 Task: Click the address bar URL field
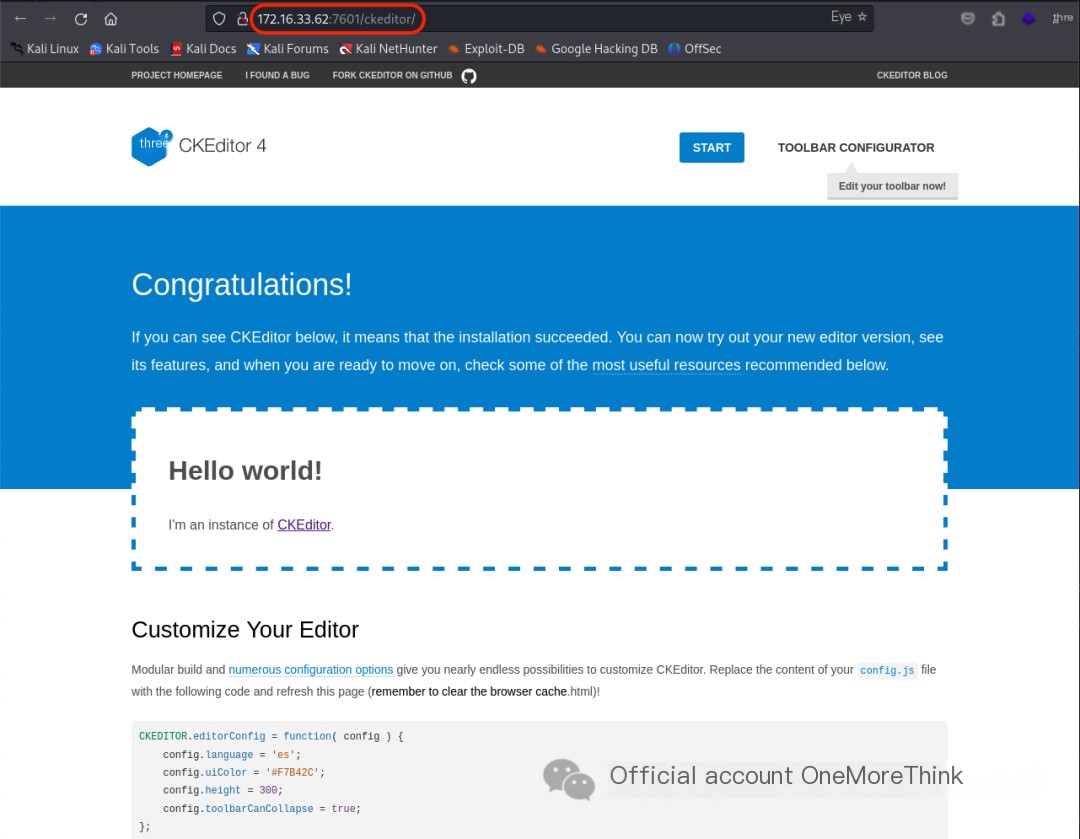pyautogui.click(x=539, y=19)
